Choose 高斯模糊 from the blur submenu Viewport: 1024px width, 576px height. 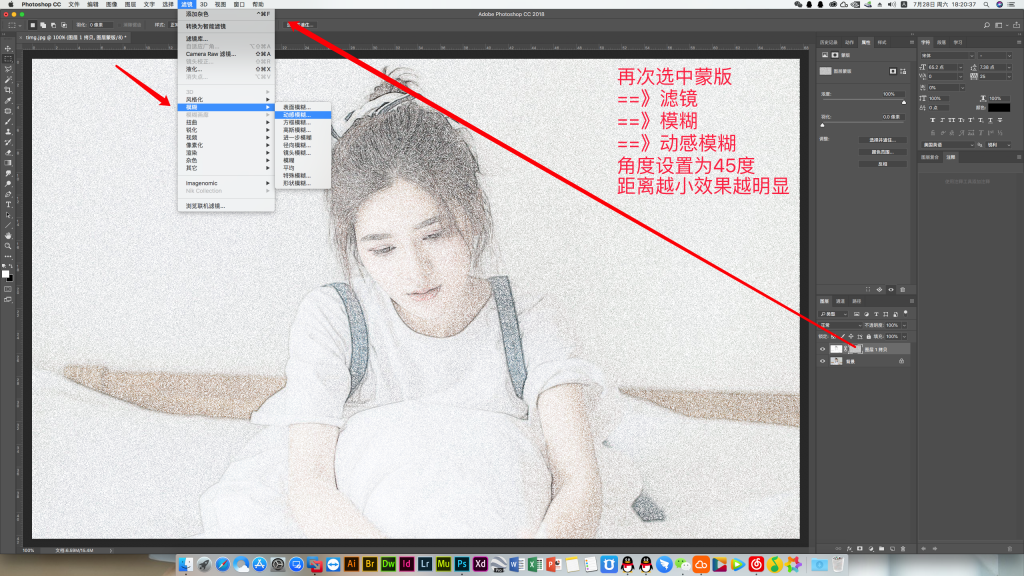click(303, 130)
